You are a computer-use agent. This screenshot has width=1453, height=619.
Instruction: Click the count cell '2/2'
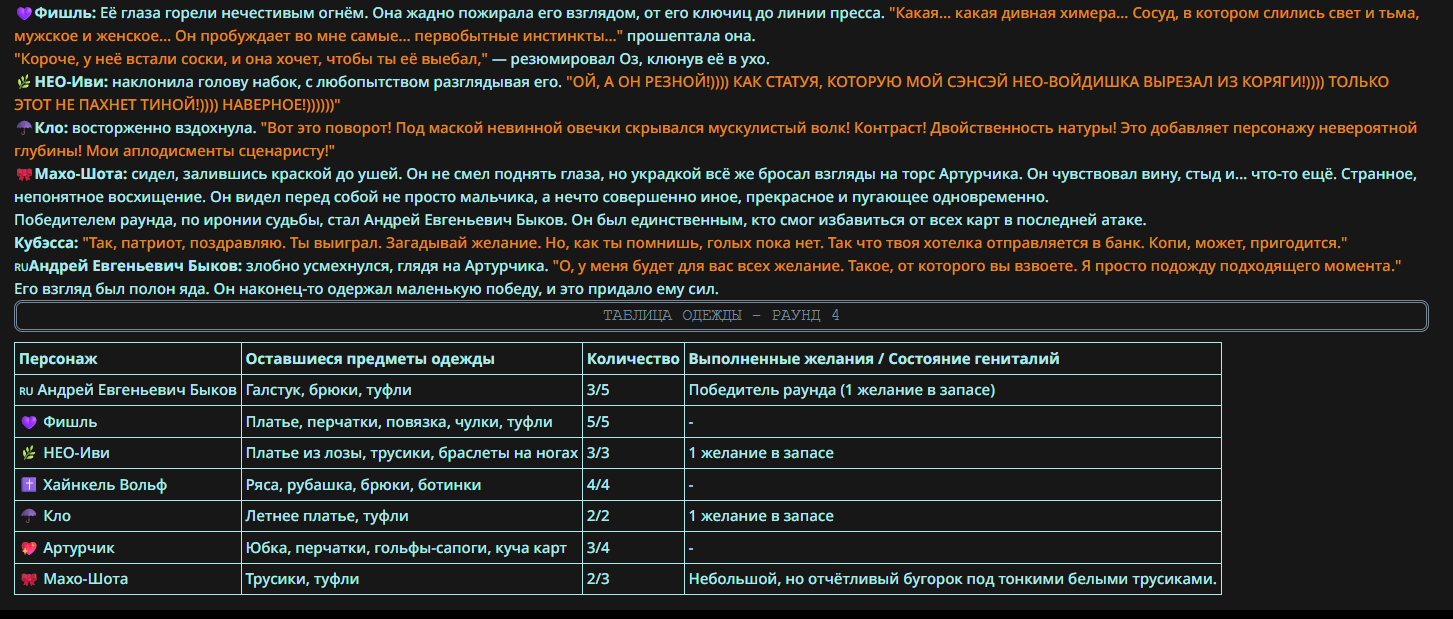tap(634, 517)
